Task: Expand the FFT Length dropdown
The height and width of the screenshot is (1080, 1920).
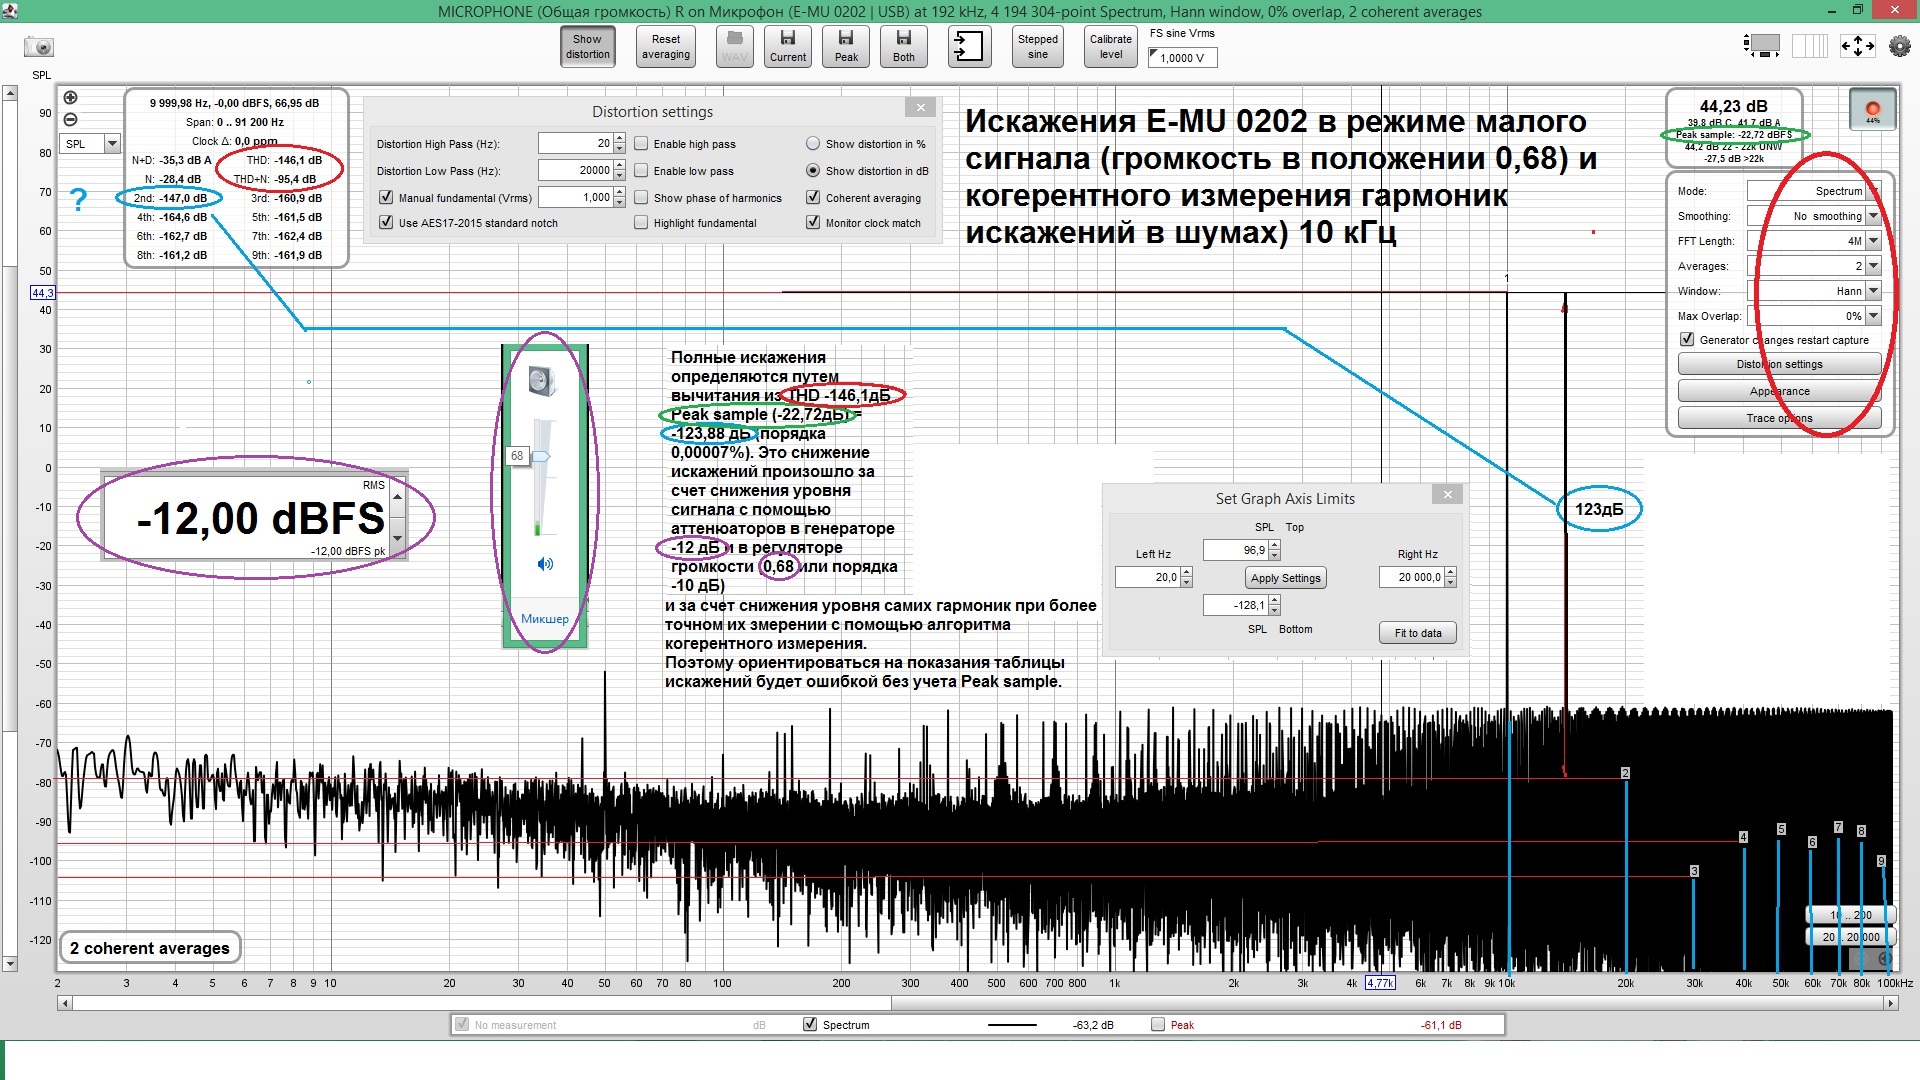Action: point(1873,241)
